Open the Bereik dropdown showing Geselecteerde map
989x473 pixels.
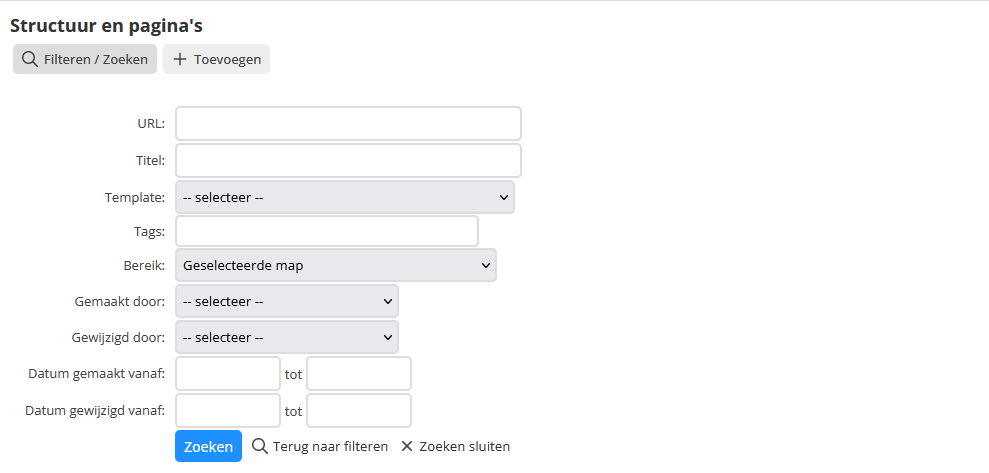pyautogui.click(x=336, y=266)
